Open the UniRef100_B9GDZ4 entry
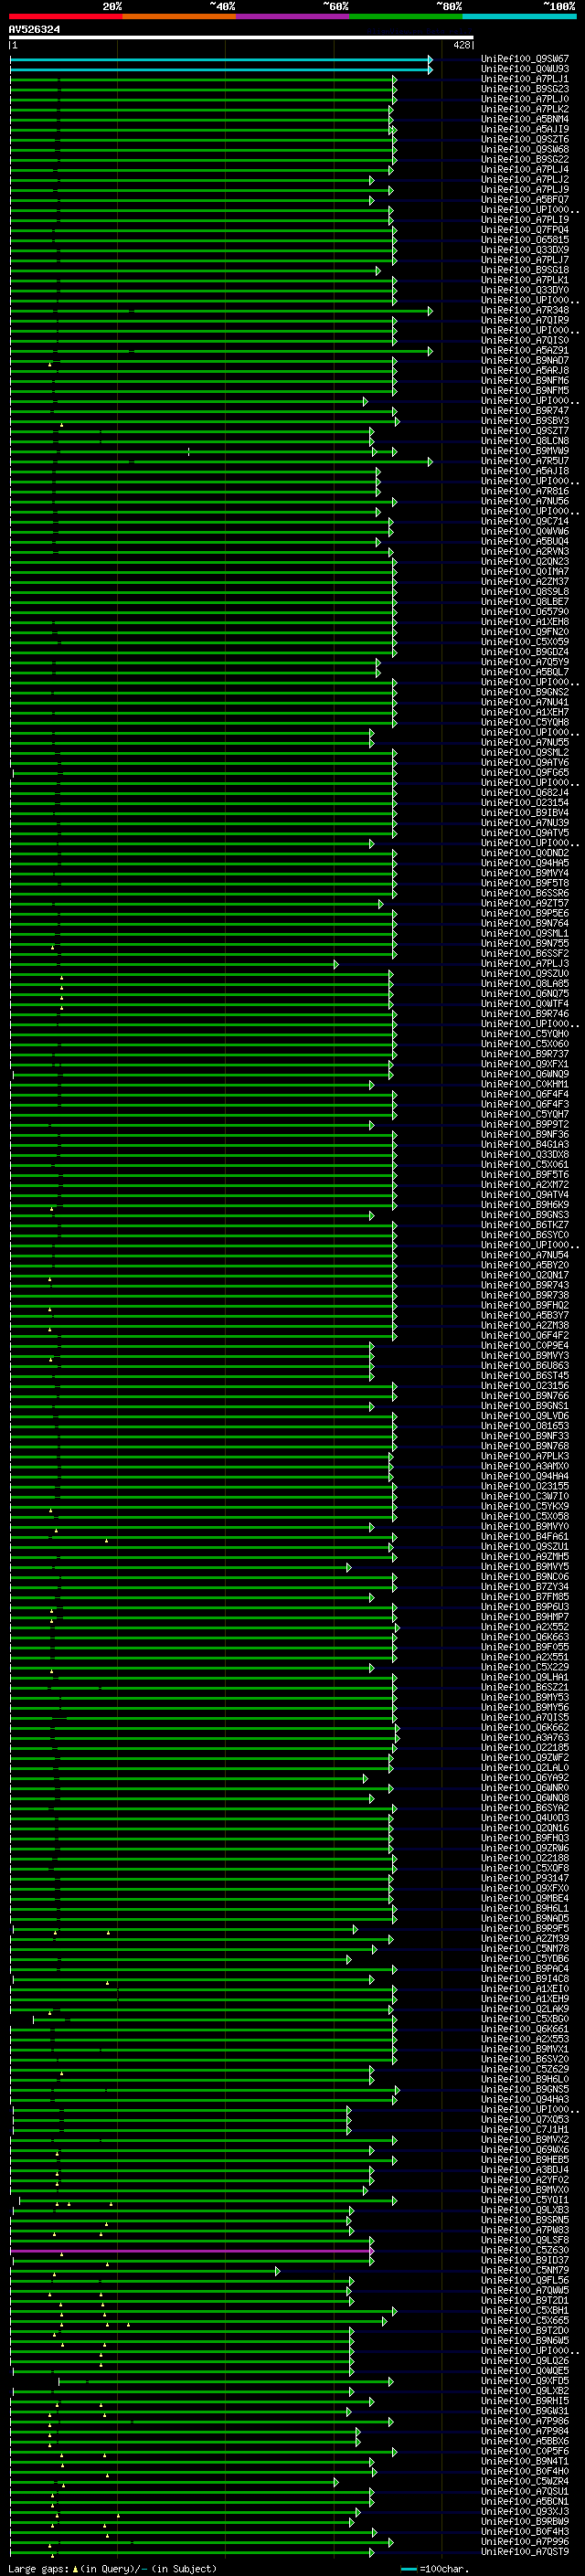The height and width of the screenshot is (2576, 585). click(x=525, y=653)
